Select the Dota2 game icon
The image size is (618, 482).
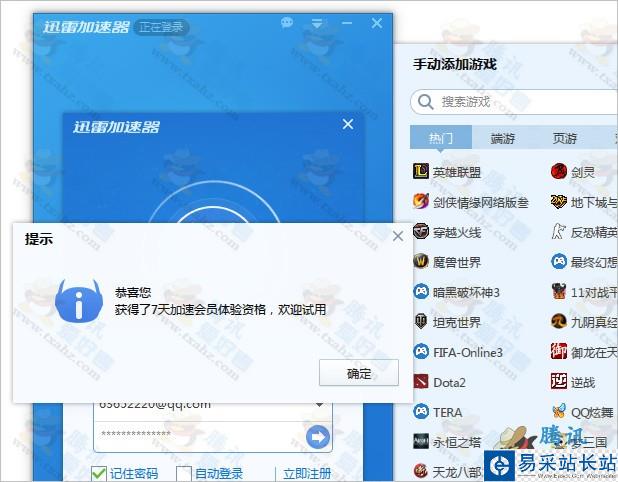(x=421, y=381)
